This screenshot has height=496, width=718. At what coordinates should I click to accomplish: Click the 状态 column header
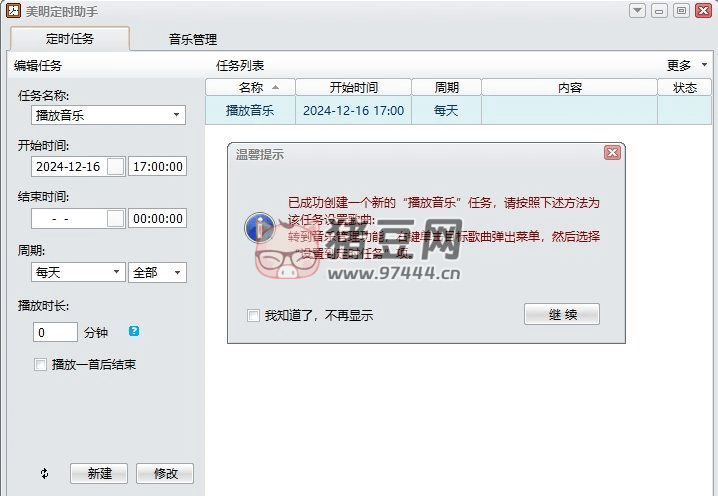(685, 87)
